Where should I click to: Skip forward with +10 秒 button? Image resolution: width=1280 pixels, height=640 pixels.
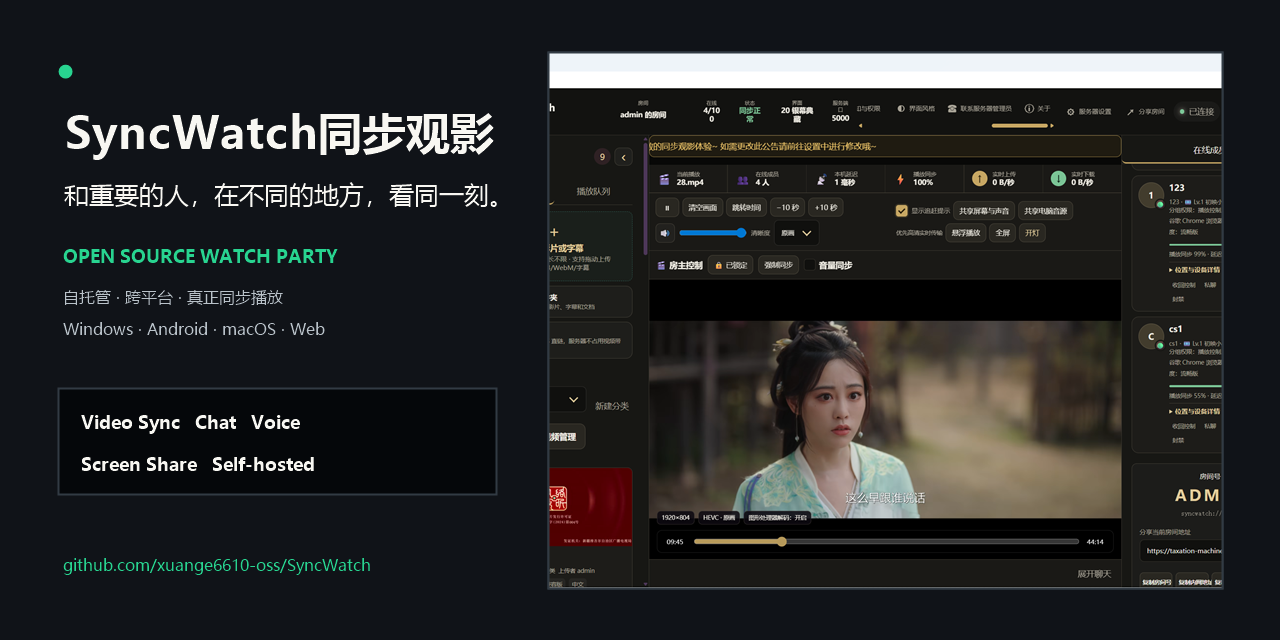(x=826, y=208)
